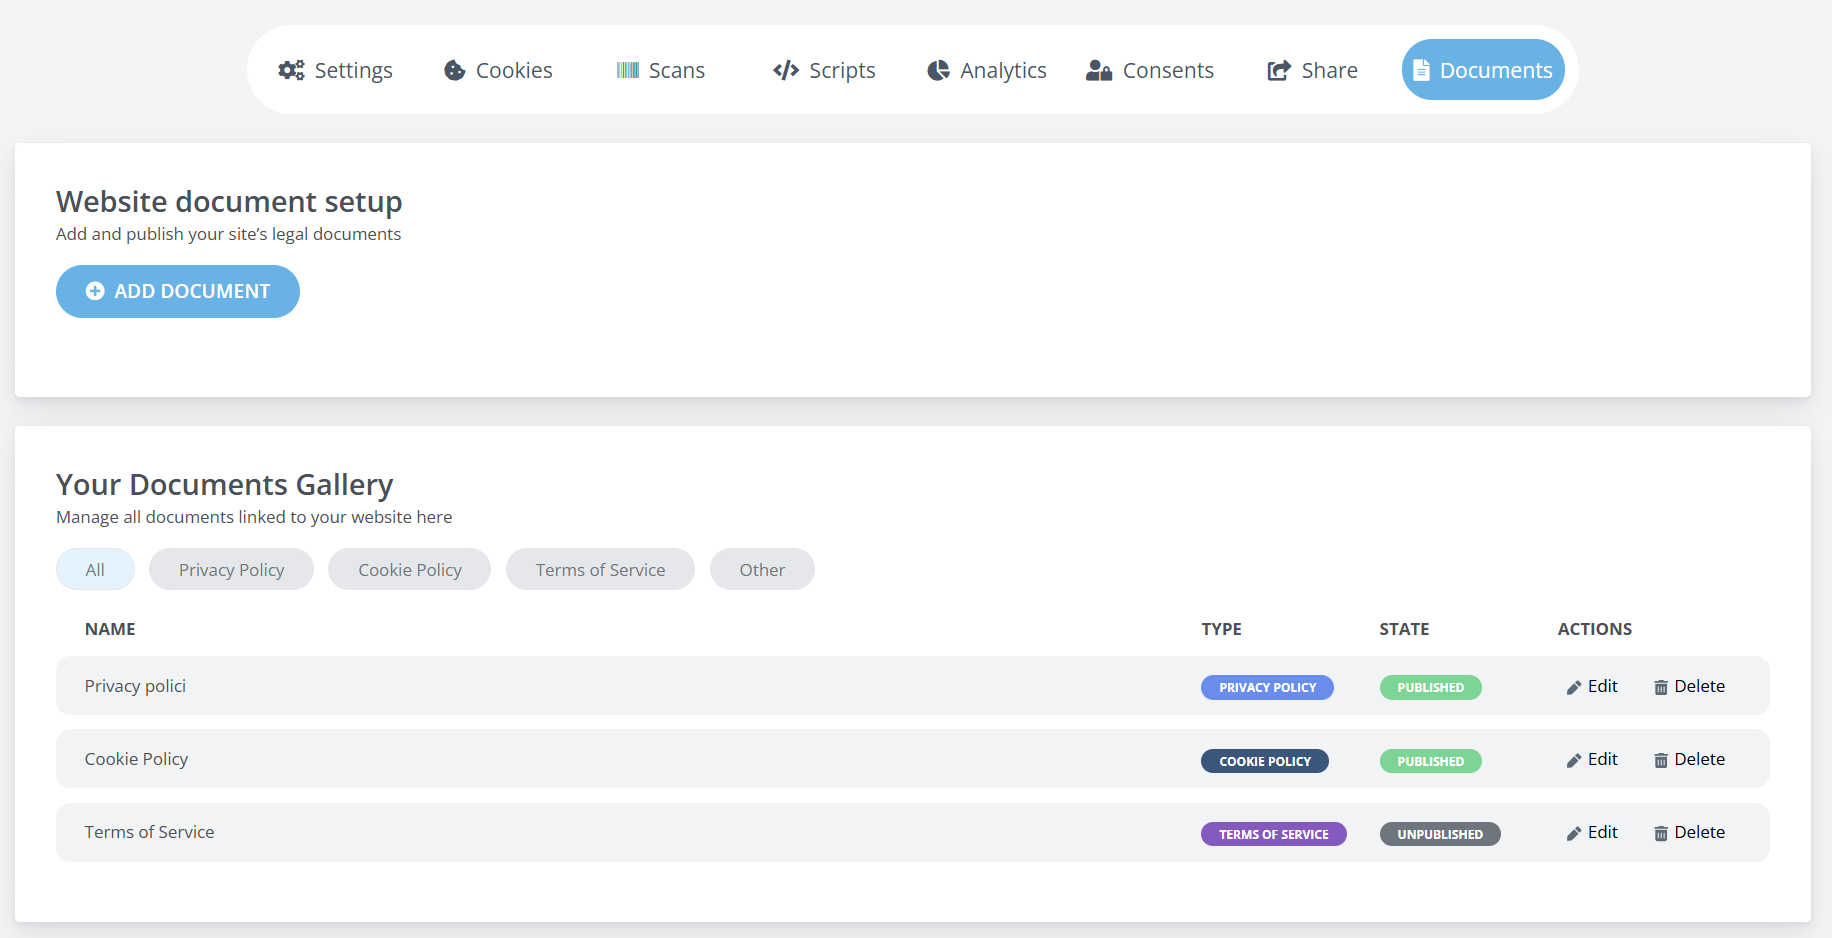The width and height of the screenshot is (1832, 938).
Task: Filter gallery by Cookie Policy
Action: coord(409,570)
